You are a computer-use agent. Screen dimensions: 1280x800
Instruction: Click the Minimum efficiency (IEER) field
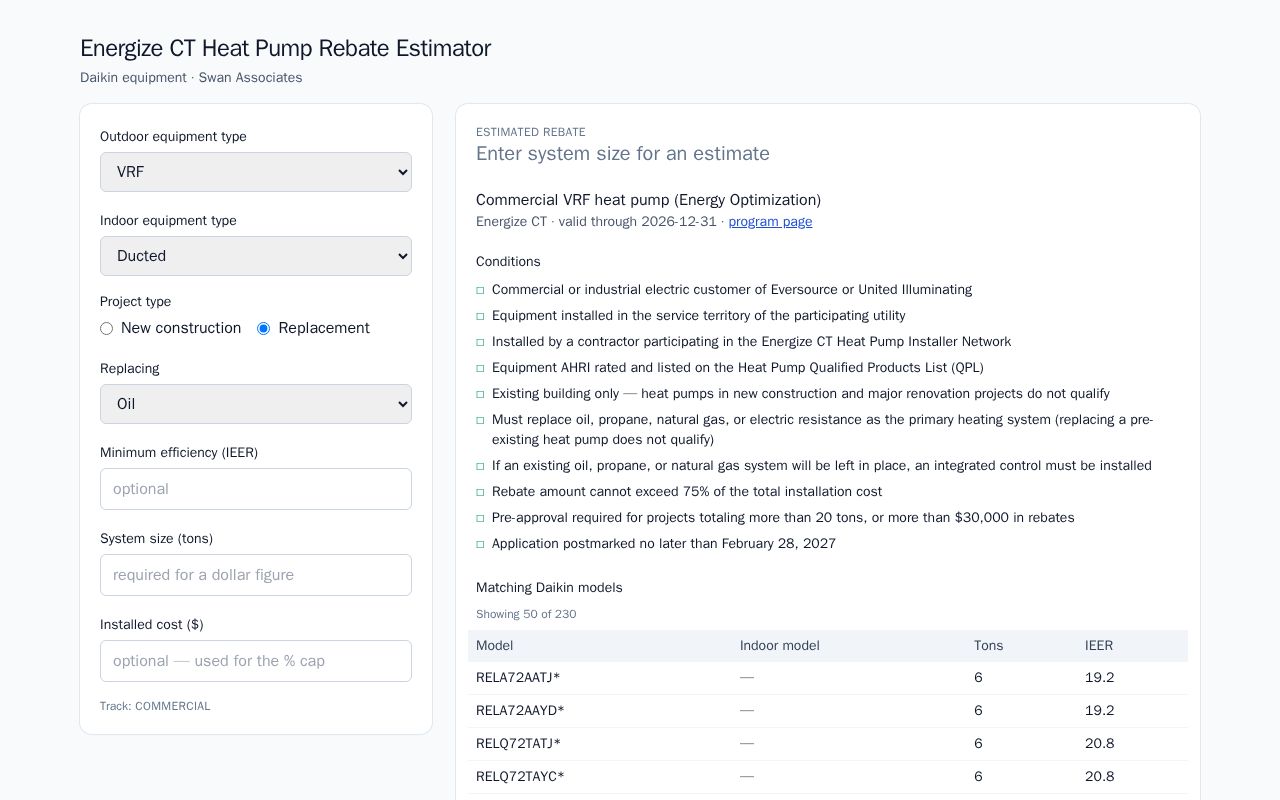[256, 489]
